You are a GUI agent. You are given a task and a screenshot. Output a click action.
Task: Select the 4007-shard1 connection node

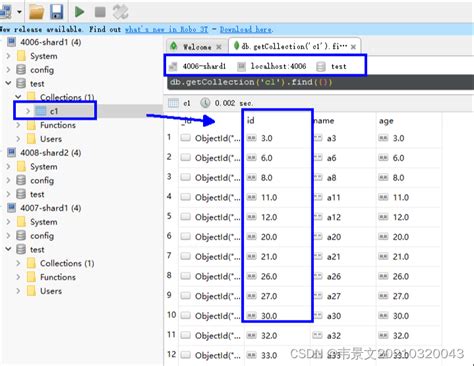pos(50,208)
